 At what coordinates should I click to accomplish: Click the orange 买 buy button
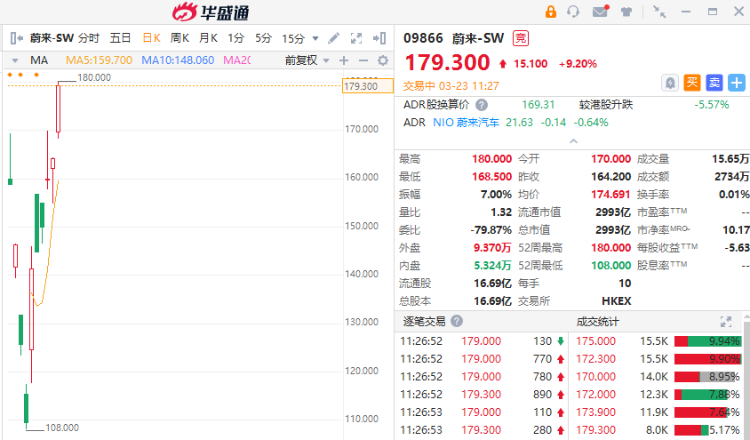[692, 83]
